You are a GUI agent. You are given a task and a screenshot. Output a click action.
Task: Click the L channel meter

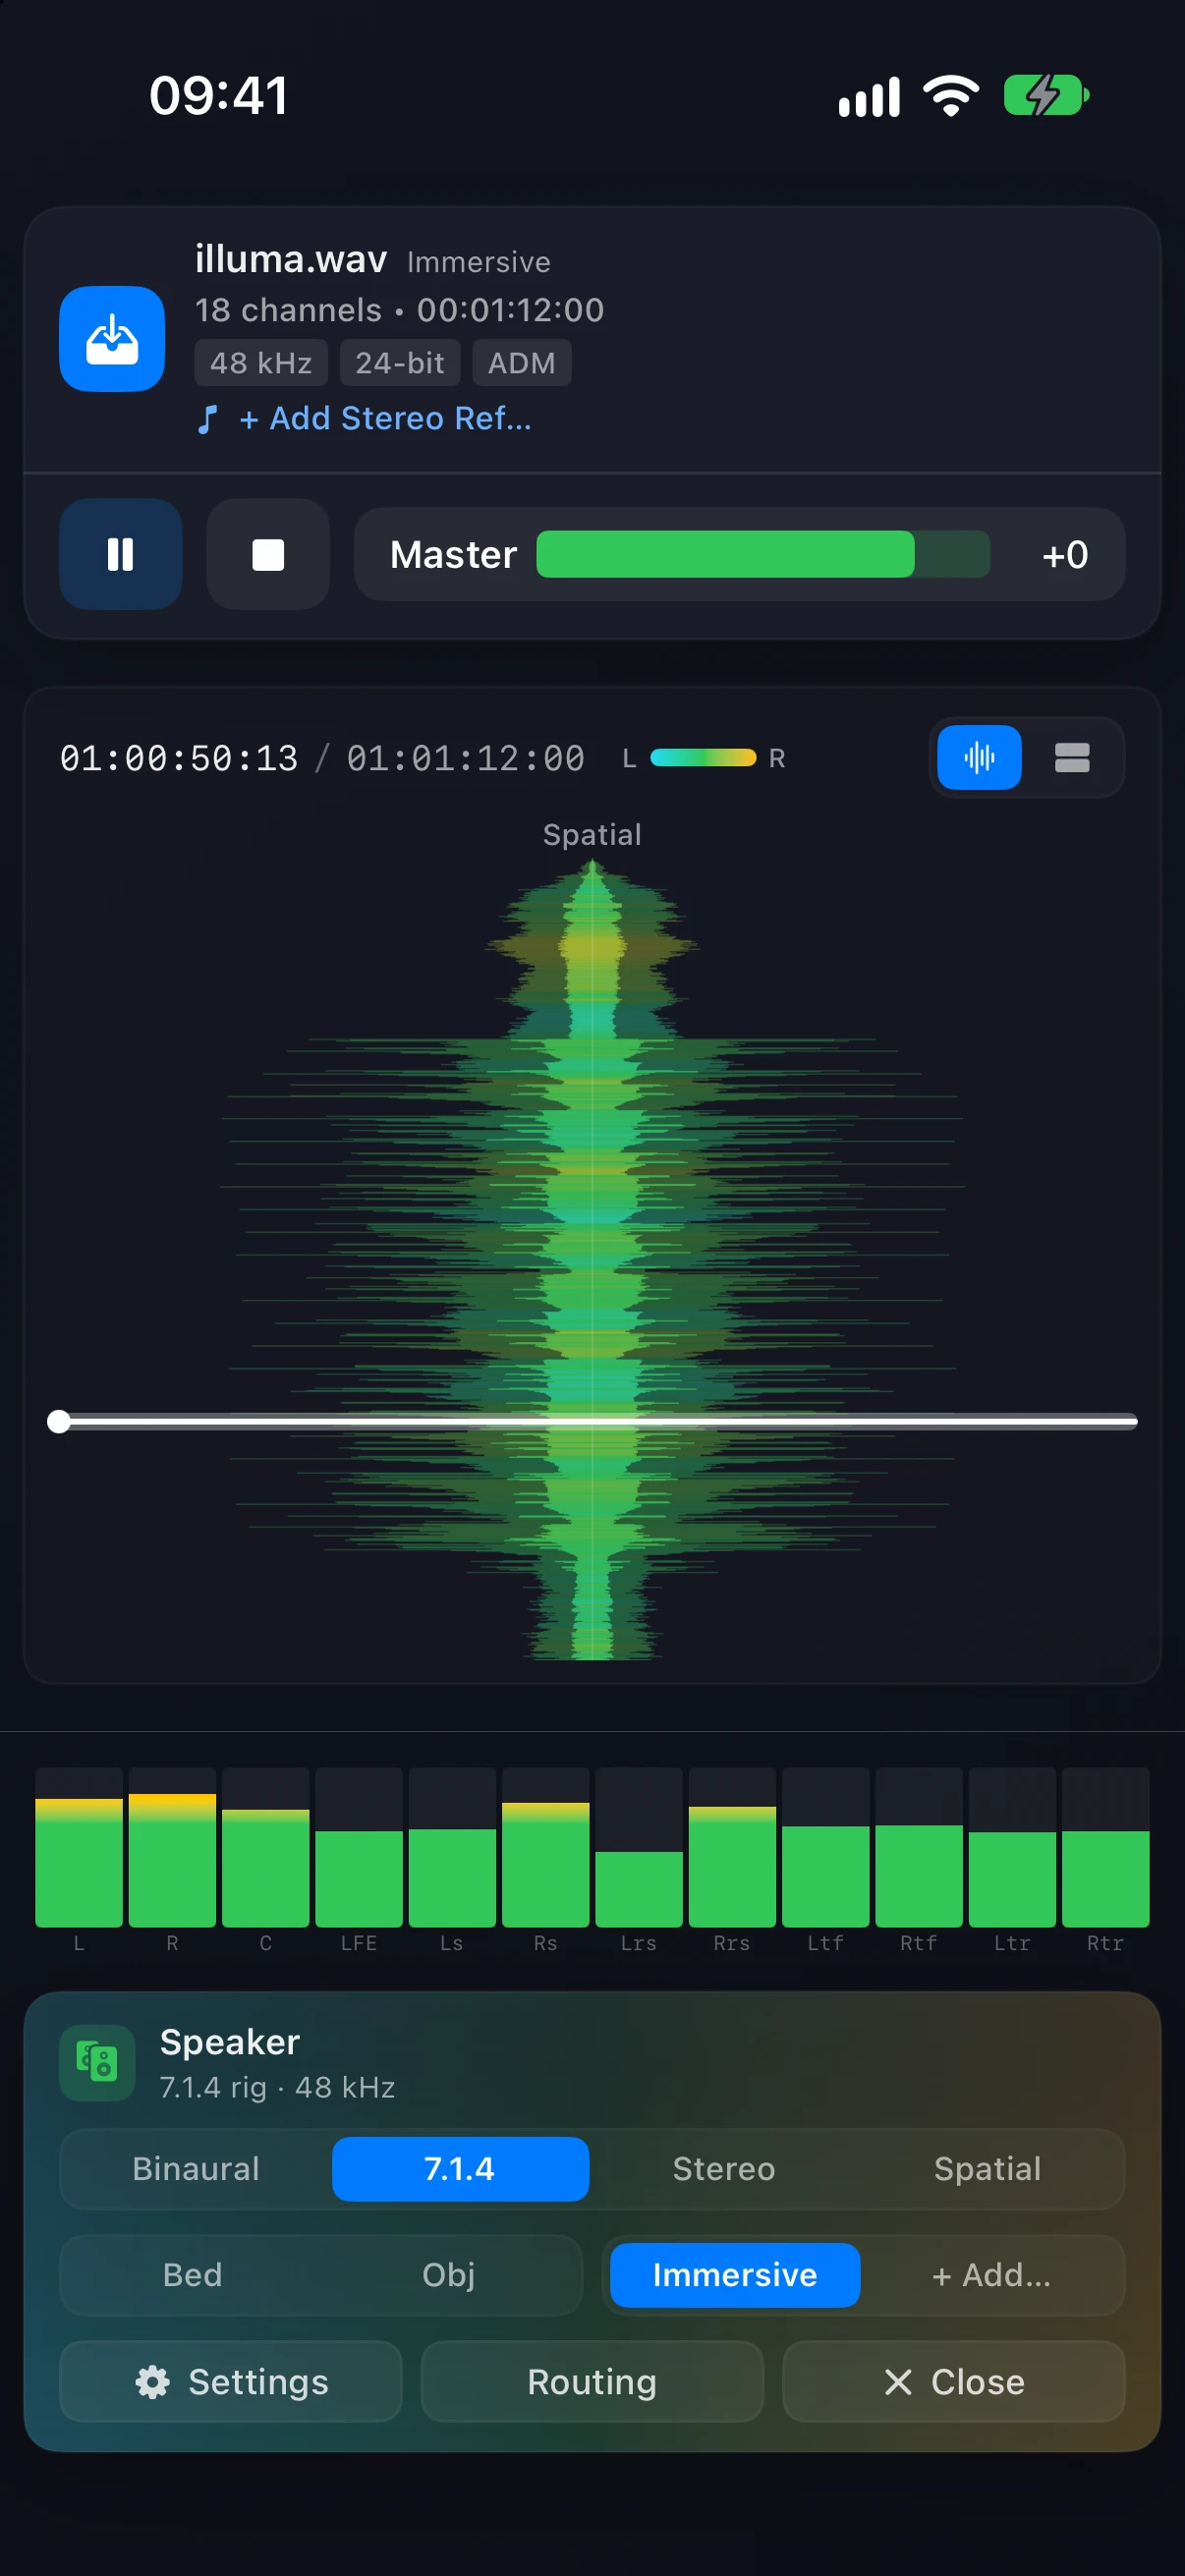pyautogui.click(x=79, y=1847)
